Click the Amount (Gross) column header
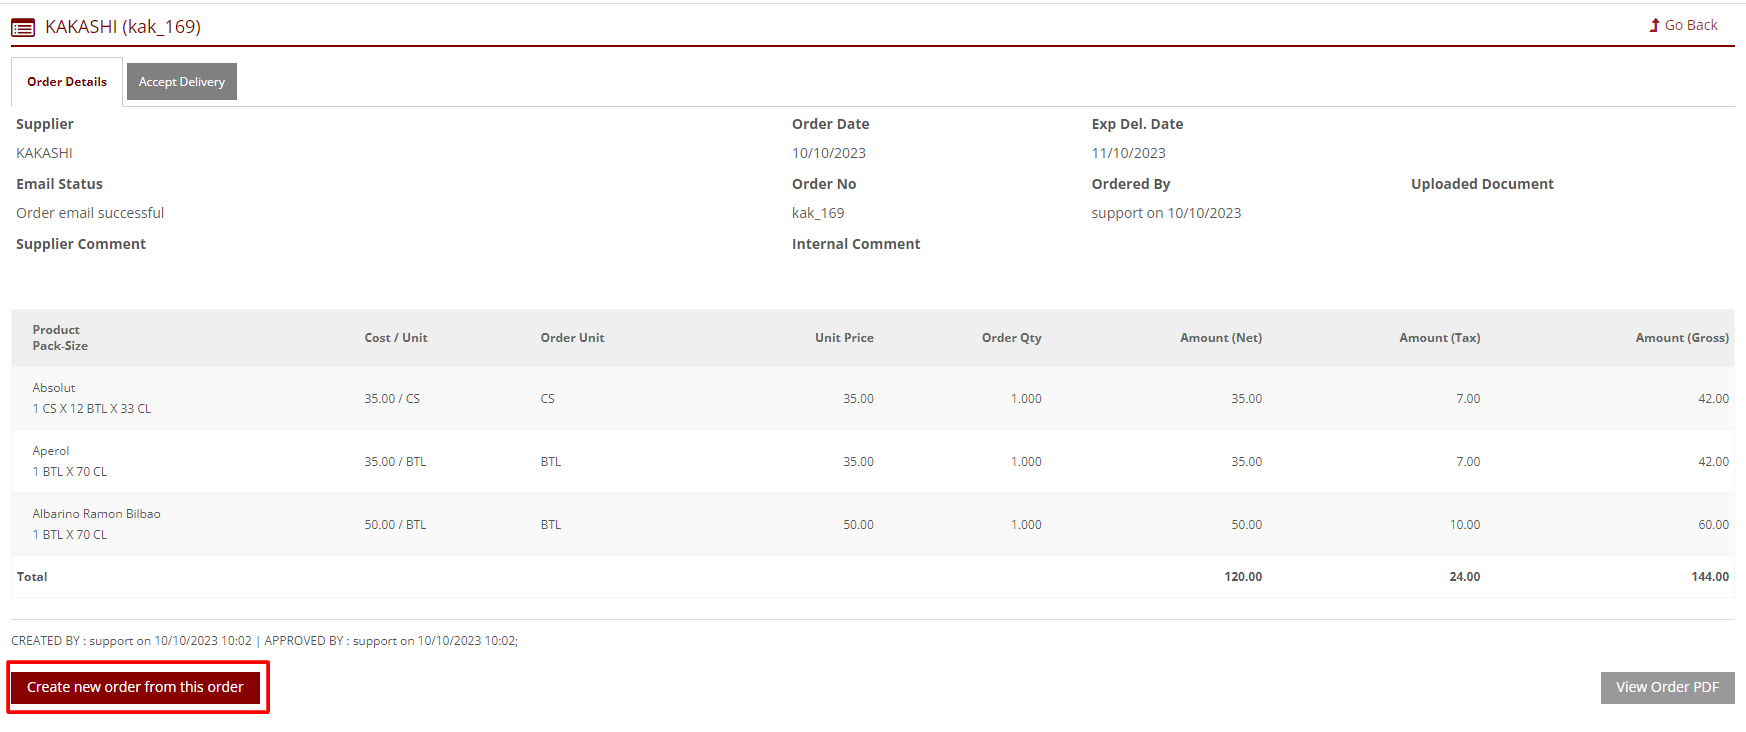The image size is (1746, 732). [1681, 338]
